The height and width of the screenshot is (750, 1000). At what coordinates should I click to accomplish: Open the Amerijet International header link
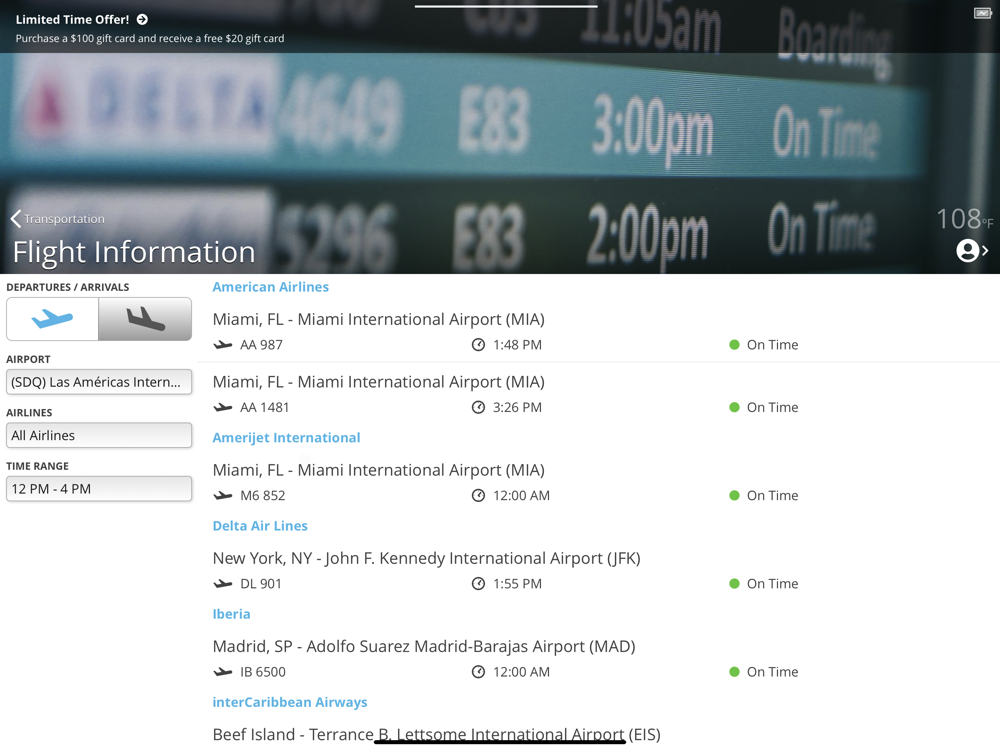click(x=286, y=438)
